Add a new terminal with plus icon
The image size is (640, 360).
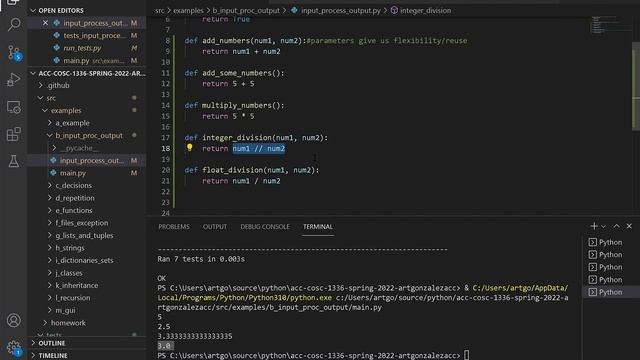point(594,226)
